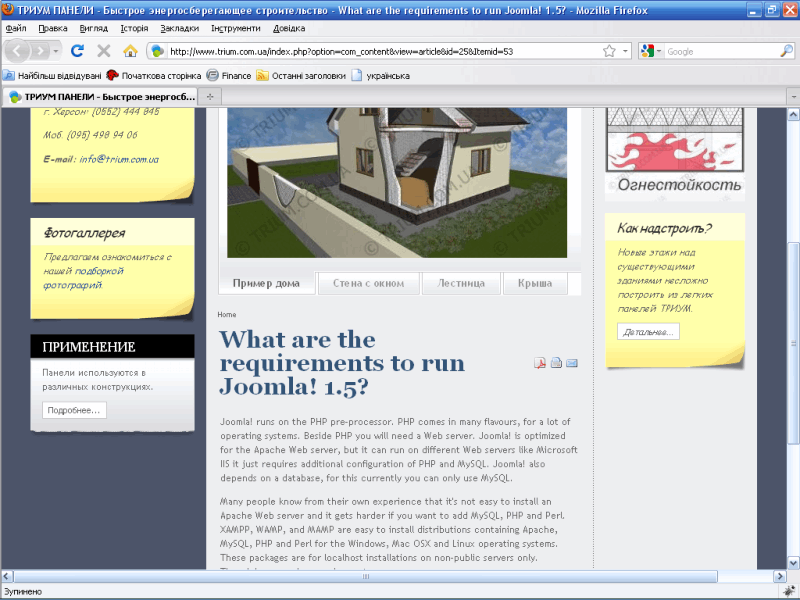The width and height of the screenshot is (800, 600).
Task: Click the Зупинено status bar text
Action: [23, 592]
